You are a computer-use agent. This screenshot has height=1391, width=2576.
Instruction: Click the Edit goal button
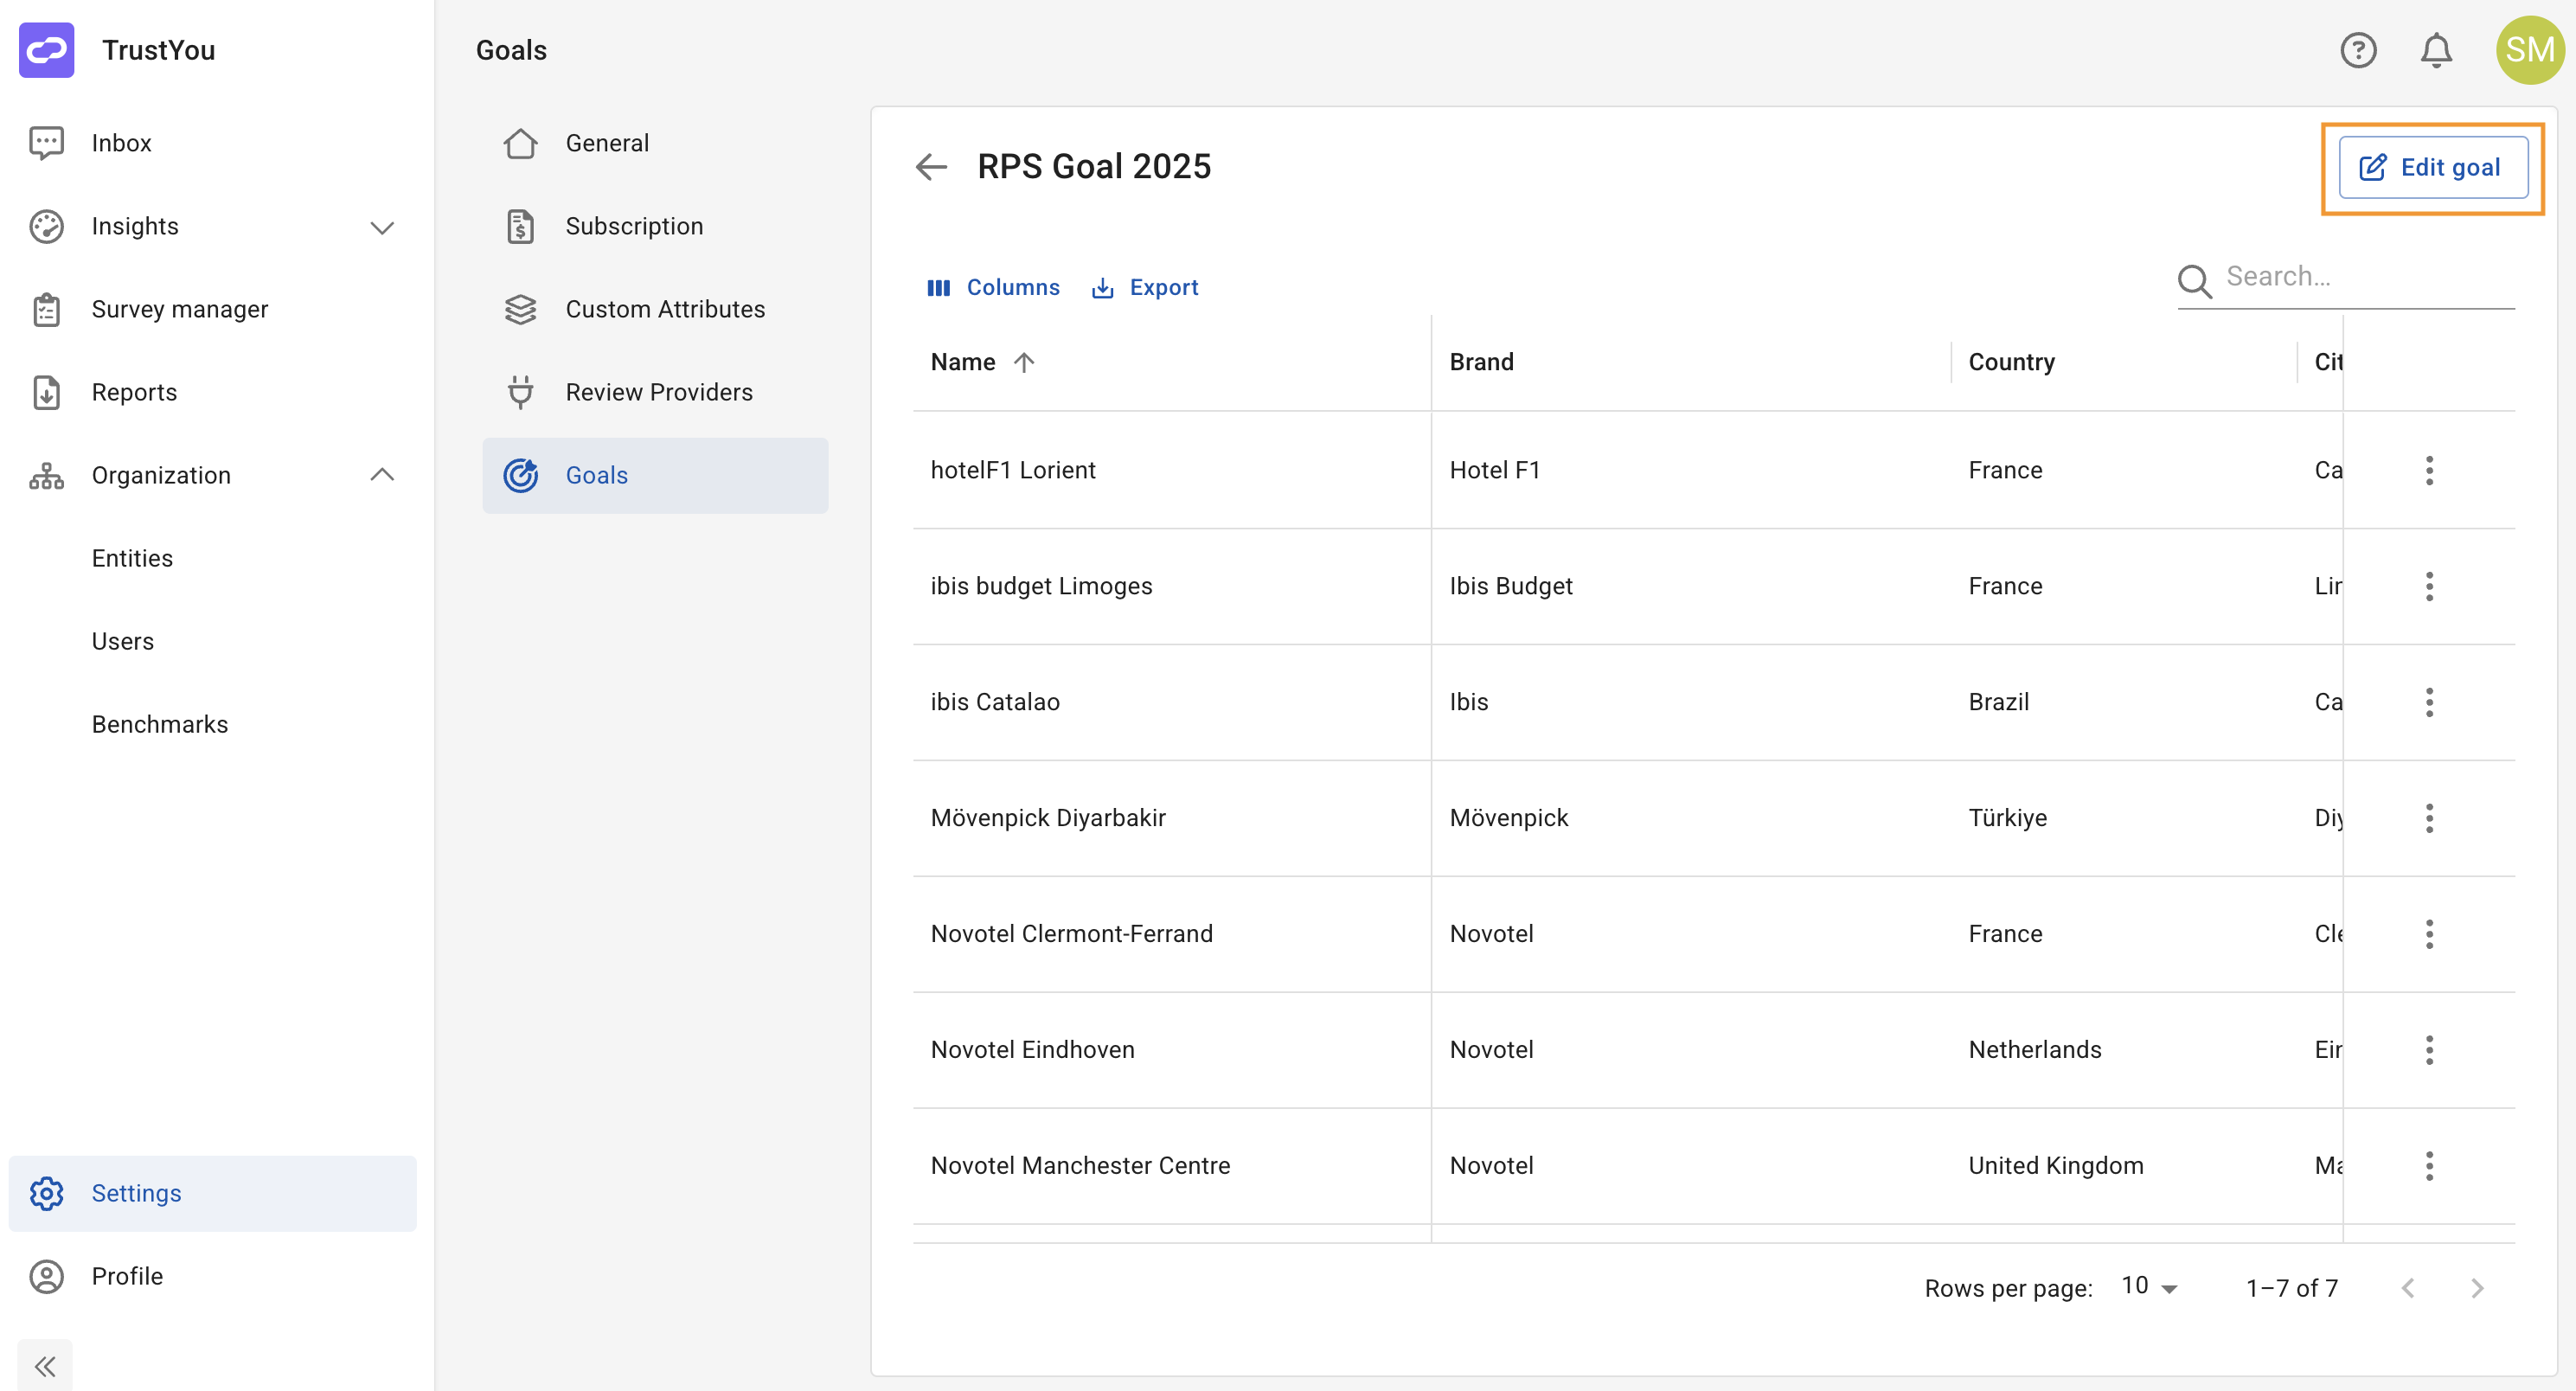[x=2432, y=167]
